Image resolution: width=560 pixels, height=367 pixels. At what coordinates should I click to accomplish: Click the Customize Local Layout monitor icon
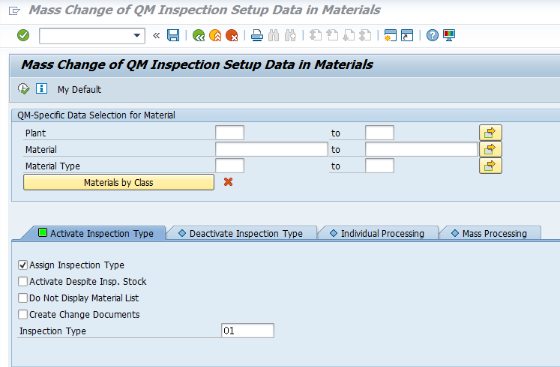pos(449,35)
